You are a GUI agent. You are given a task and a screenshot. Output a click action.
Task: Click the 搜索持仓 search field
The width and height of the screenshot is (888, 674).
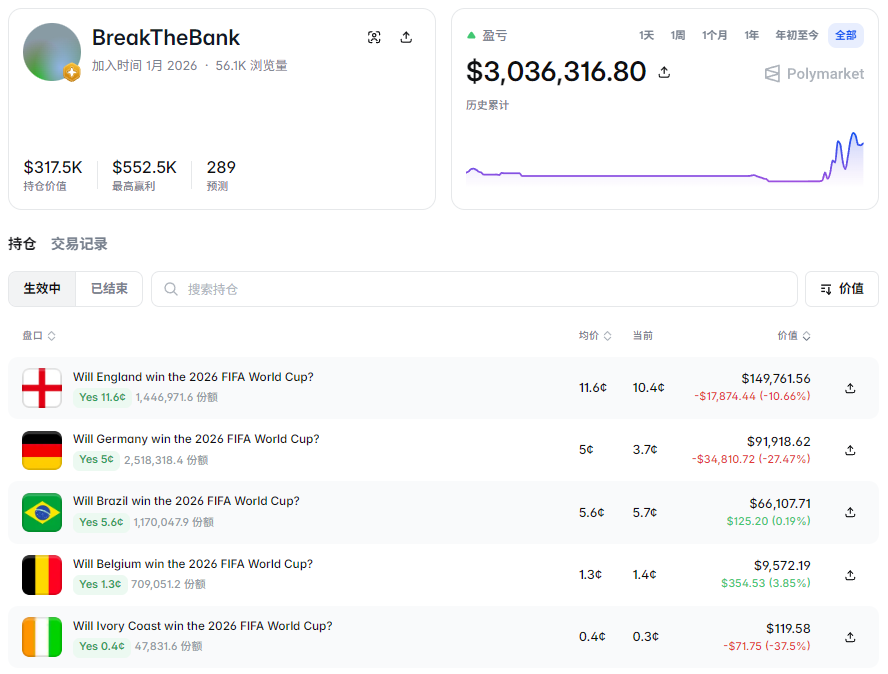tap(474, 289)
